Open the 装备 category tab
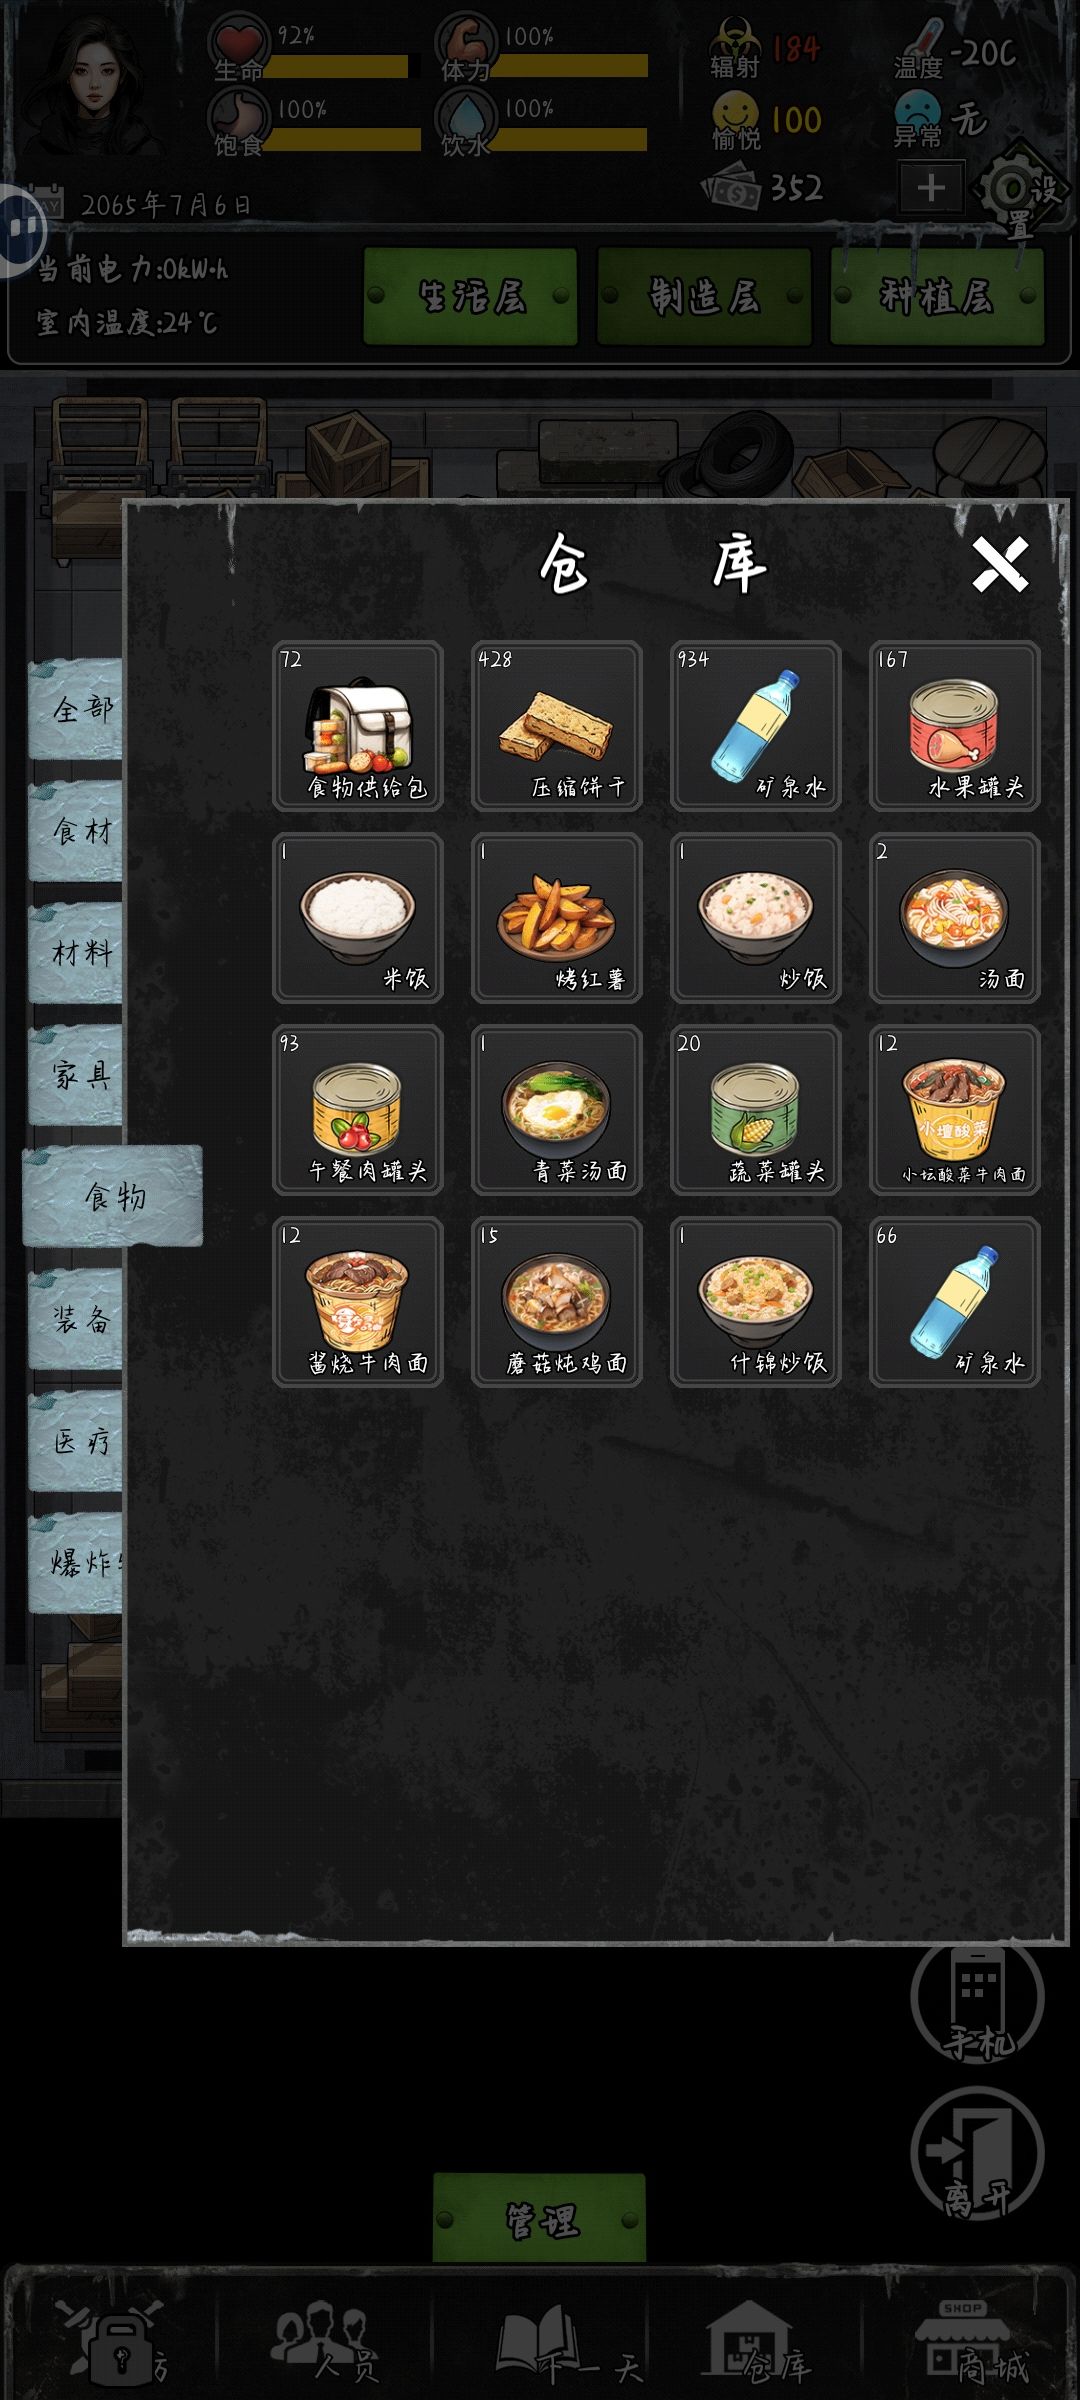The image size is (1080, 2400). pos(78,1319)
